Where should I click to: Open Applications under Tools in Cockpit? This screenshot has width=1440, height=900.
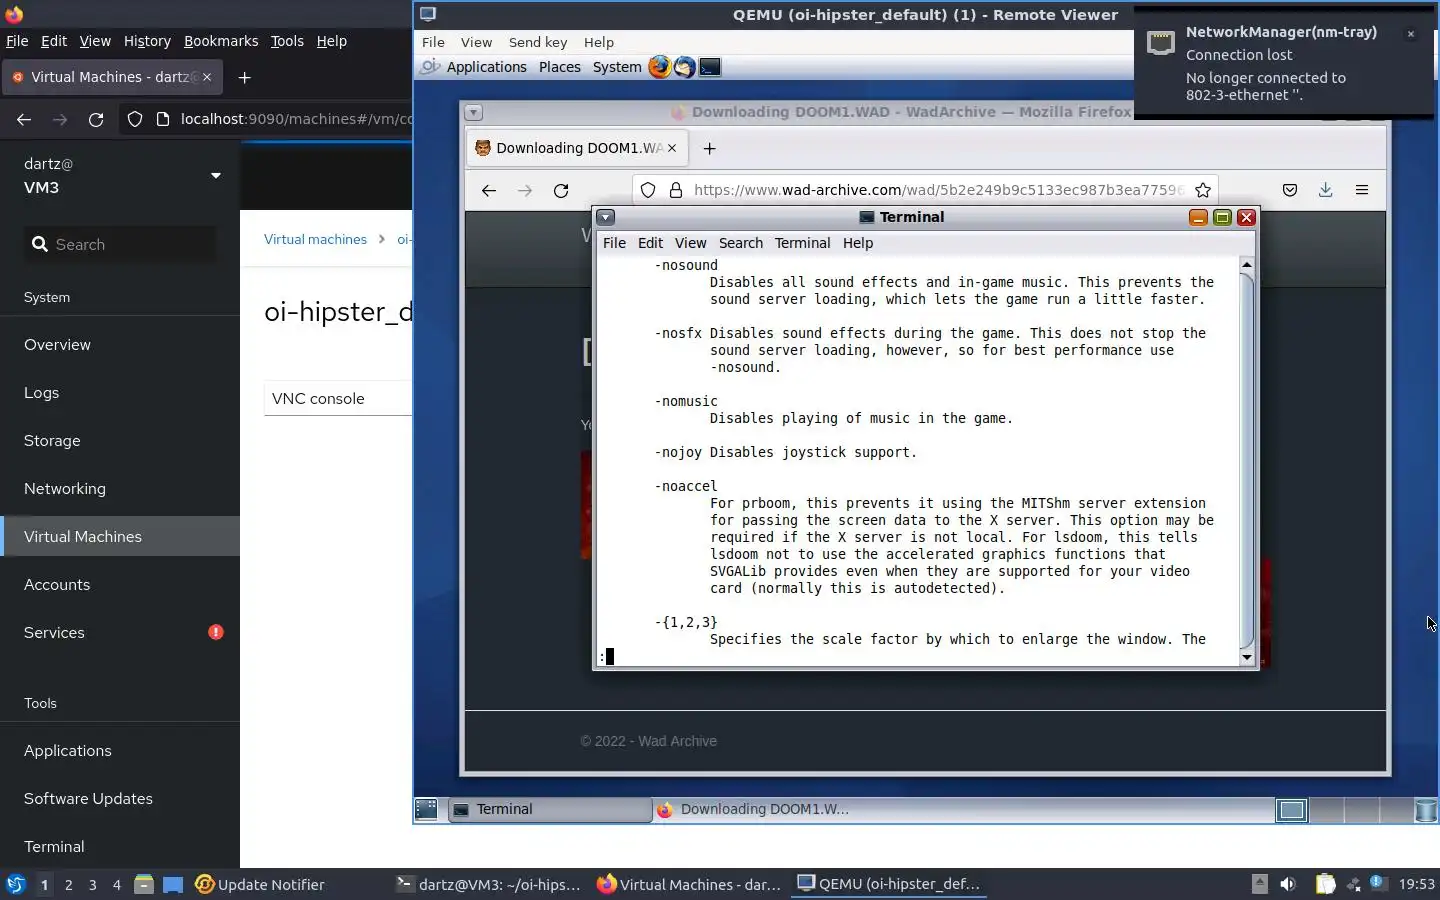tap(120, 750)
